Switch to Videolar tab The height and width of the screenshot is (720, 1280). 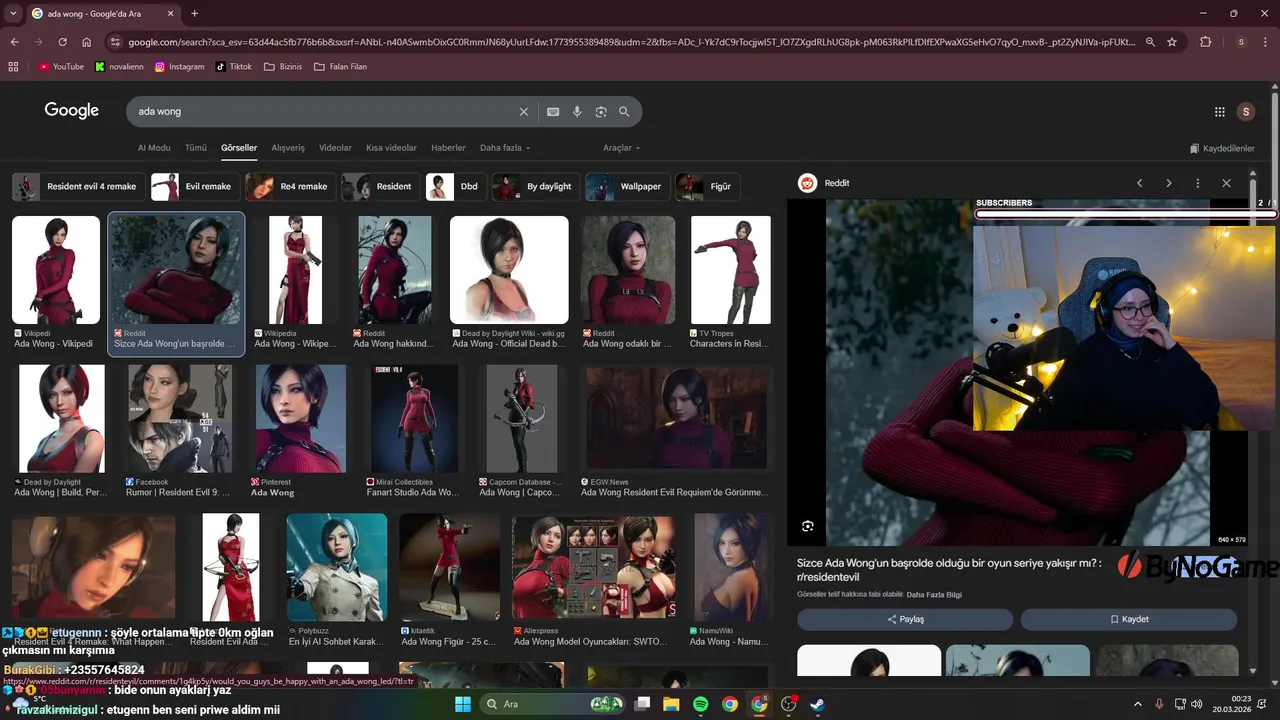335,148
